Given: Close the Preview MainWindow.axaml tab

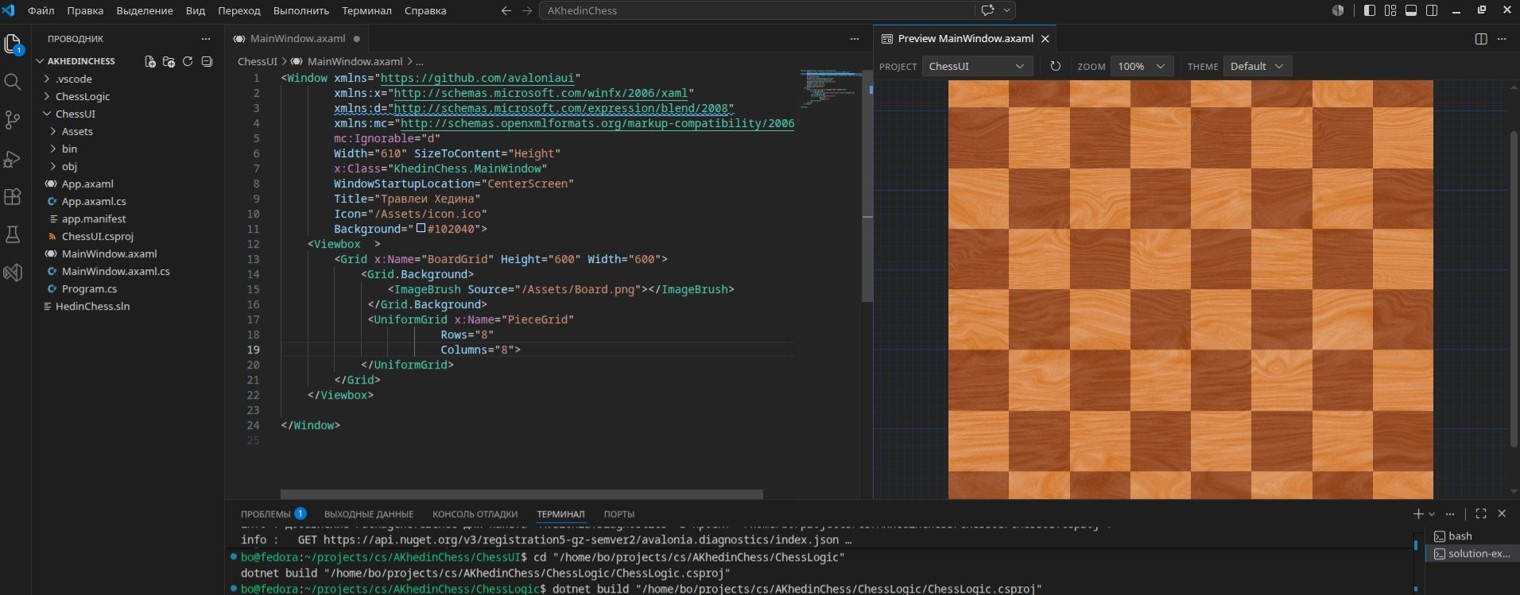Looking at the screenshot, I should [1045, 39].
